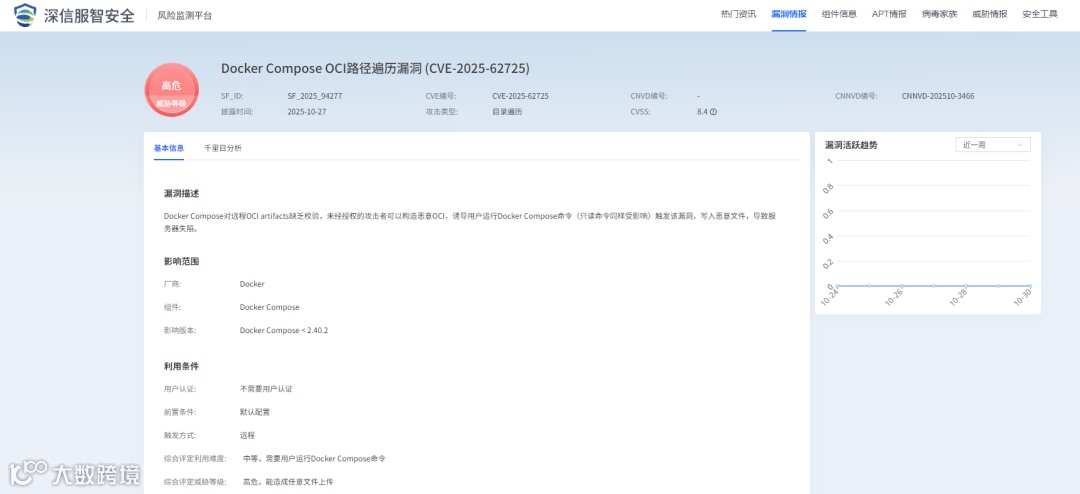1080x494 pixels.
Task: Click the 攻击类型 value 目录遍历
Action: [507, 112]
